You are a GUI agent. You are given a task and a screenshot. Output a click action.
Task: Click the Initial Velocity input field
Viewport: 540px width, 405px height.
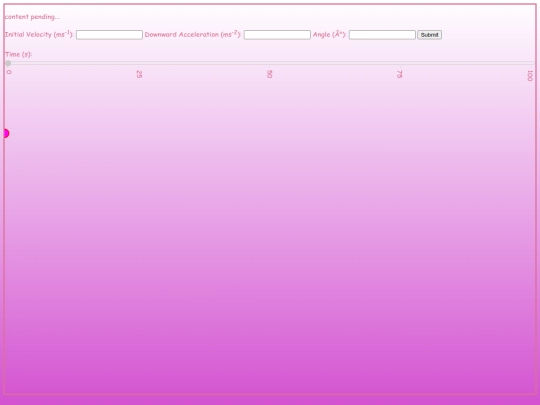click(x=109, y=35)
